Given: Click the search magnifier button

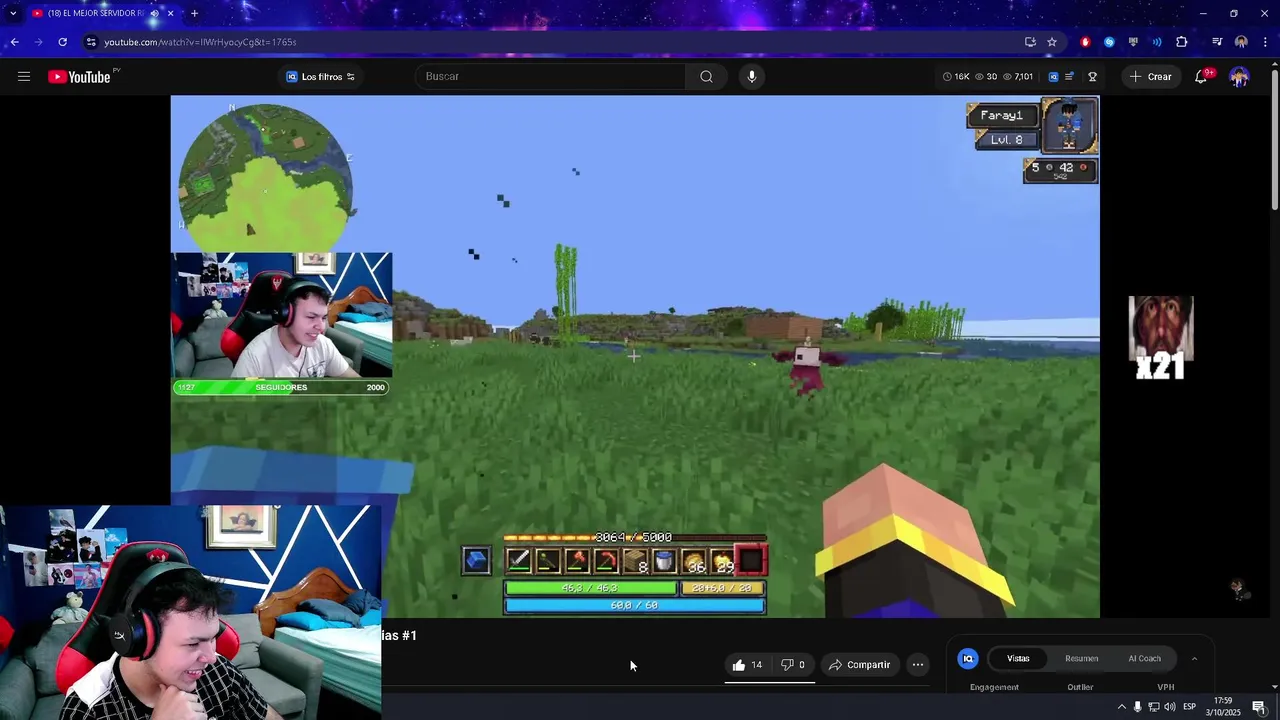Looking at the screenshot, I should [x=706, y=77].
